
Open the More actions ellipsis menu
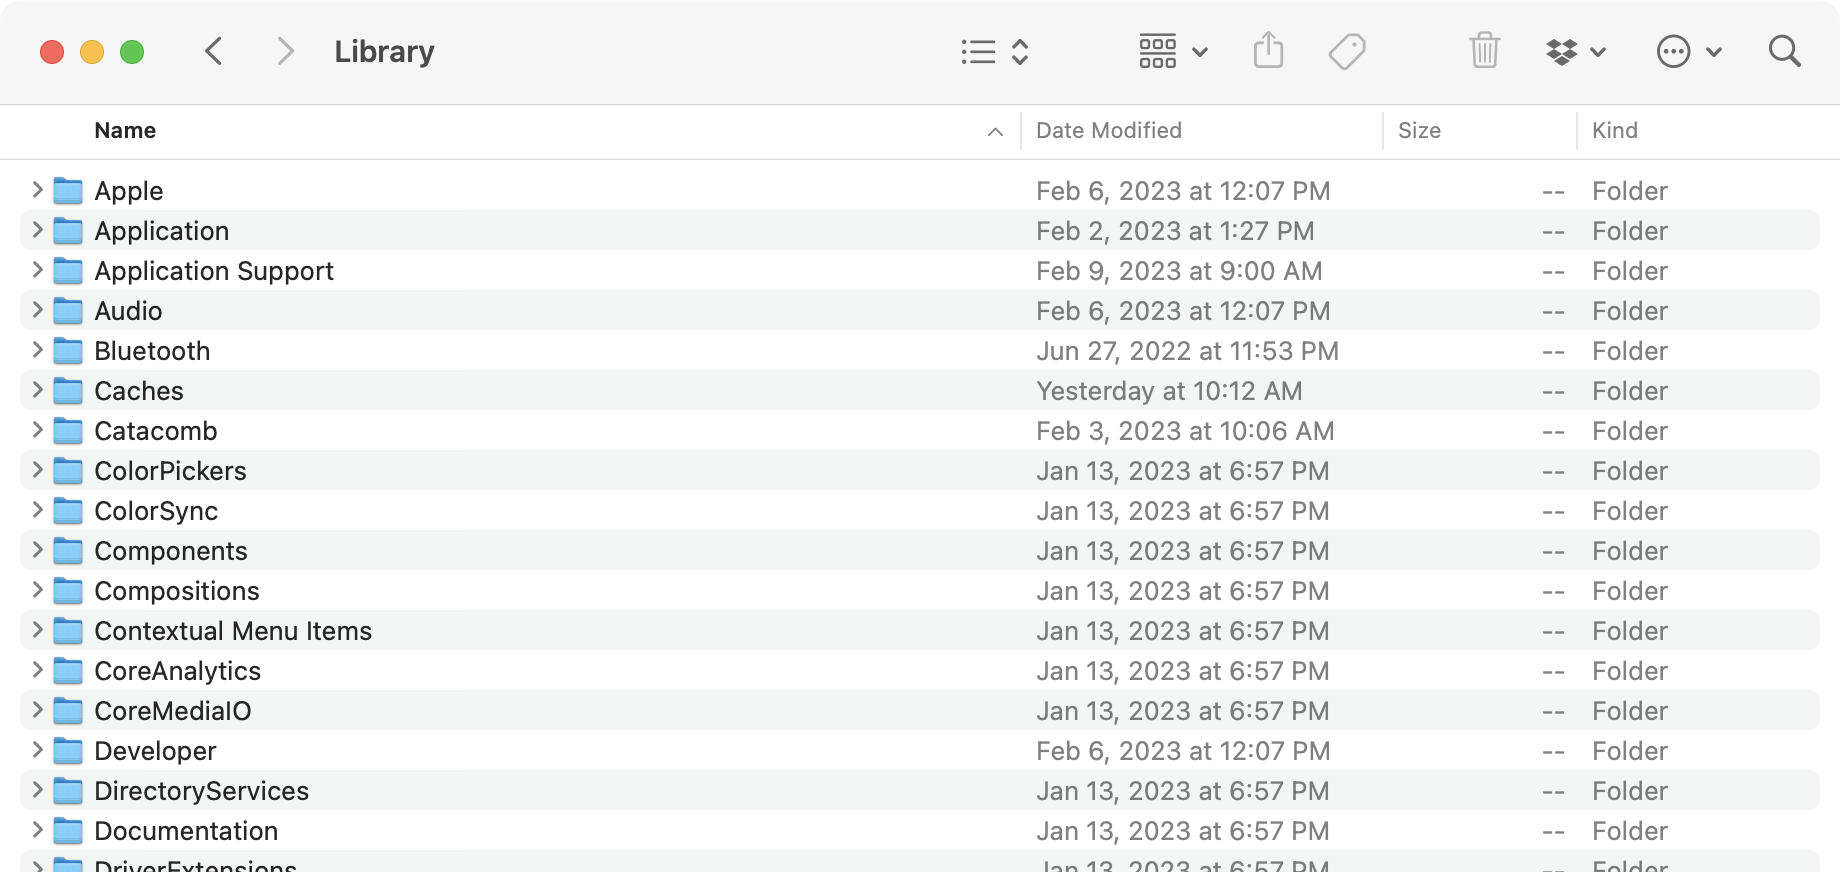click(x=1688, y=52)
